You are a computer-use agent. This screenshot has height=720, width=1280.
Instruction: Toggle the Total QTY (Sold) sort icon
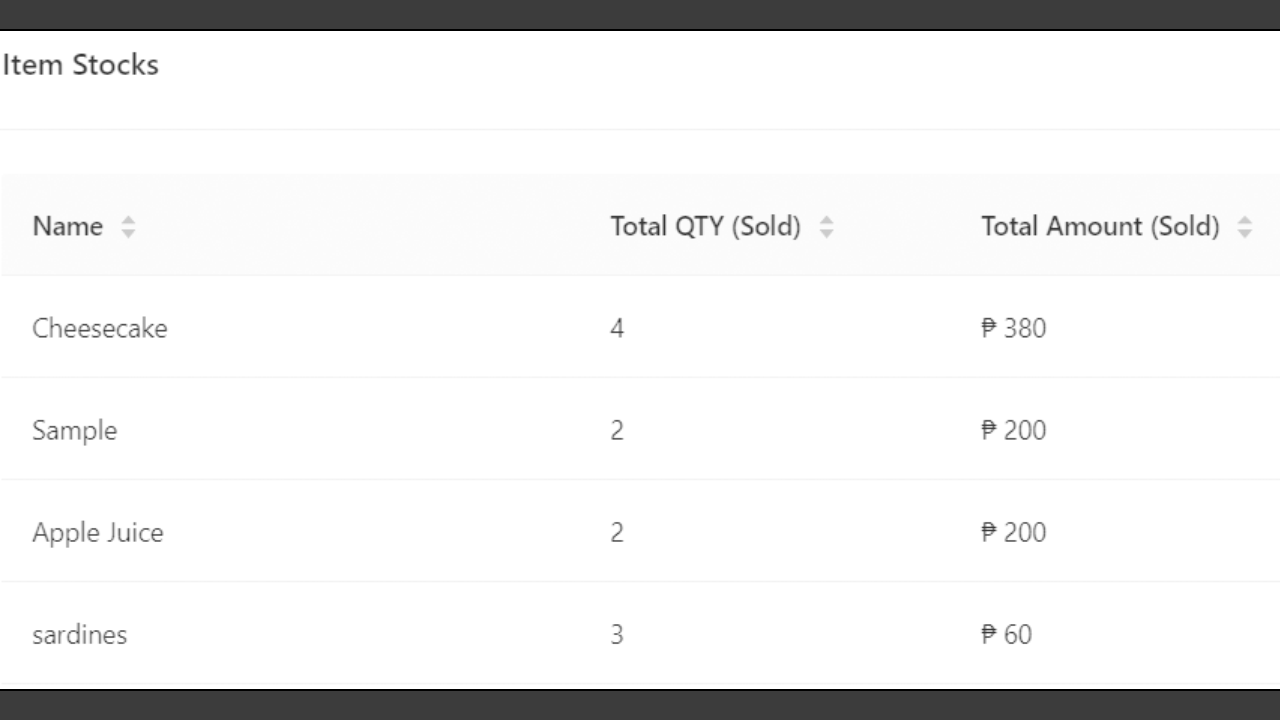(x=826, y=227)
